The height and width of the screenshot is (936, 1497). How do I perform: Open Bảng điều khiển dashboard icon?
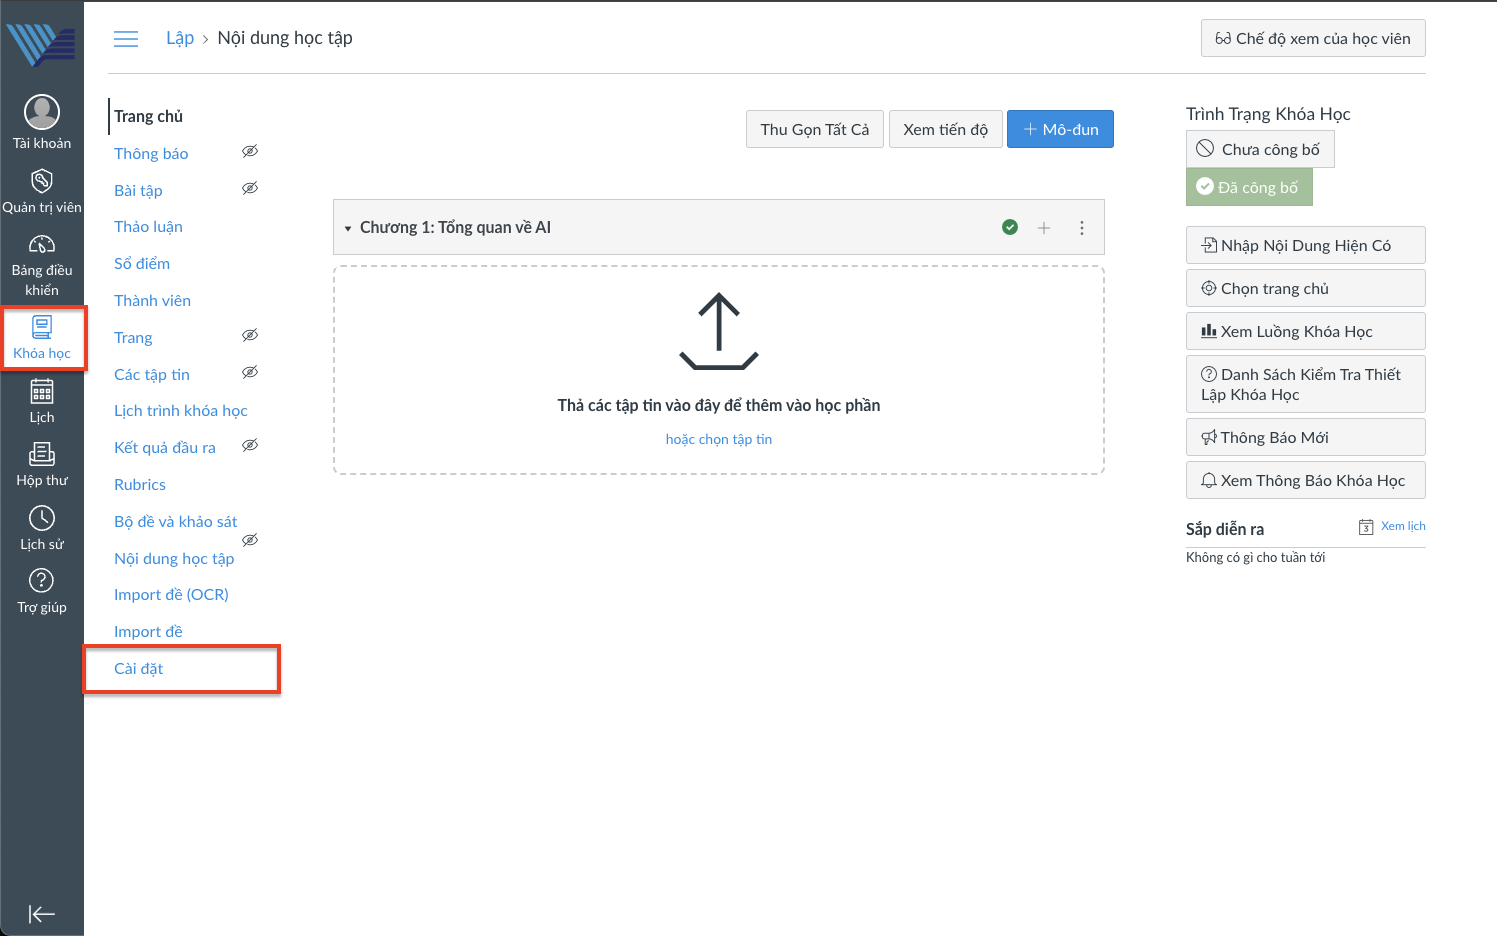[x=42, y=245]
